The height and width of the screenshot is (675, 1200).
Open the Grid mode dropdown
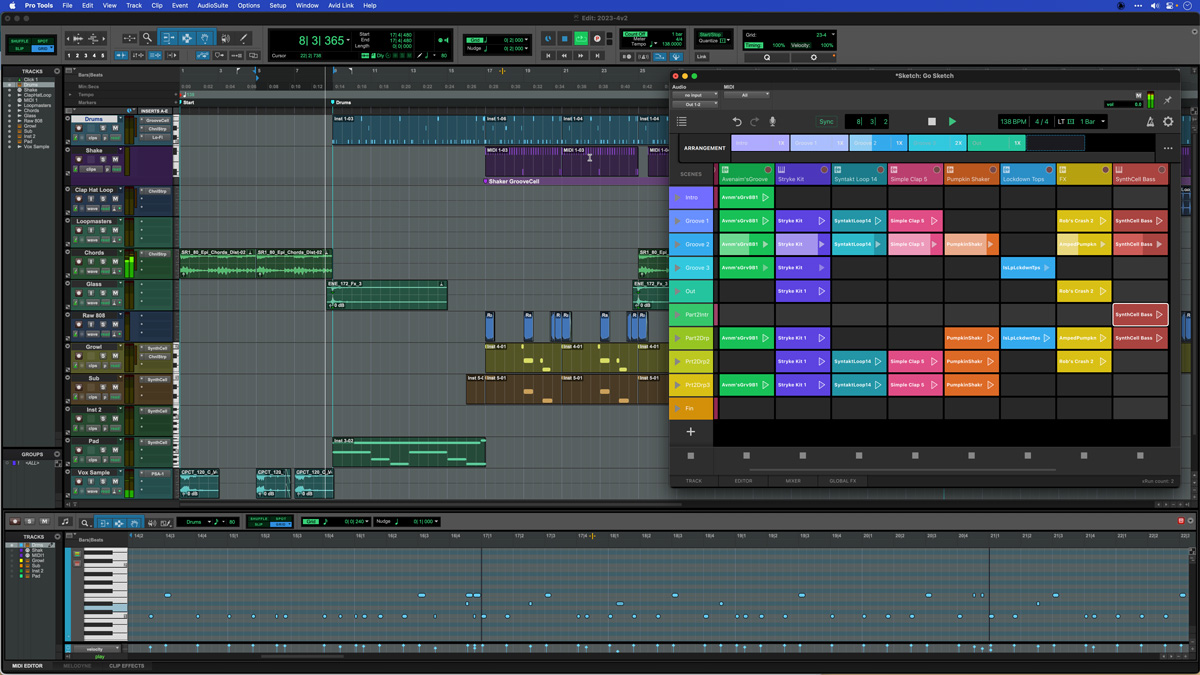(x=833, y=34)
